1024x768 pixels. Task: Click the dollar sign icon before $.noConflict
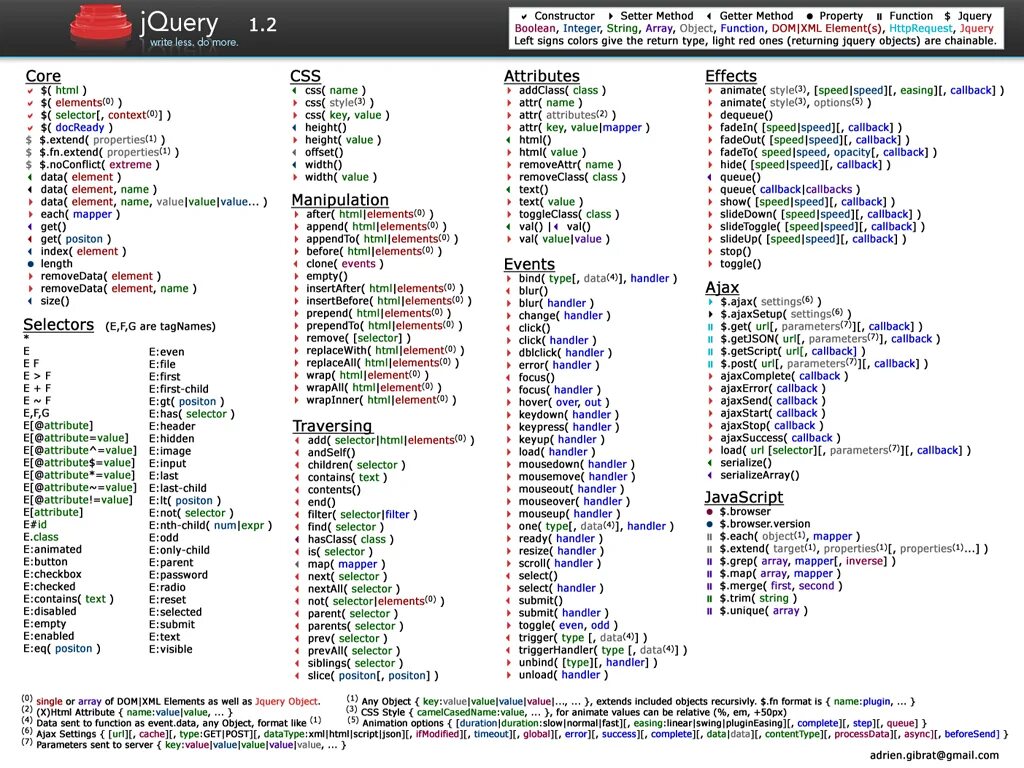tap(29, 165)
